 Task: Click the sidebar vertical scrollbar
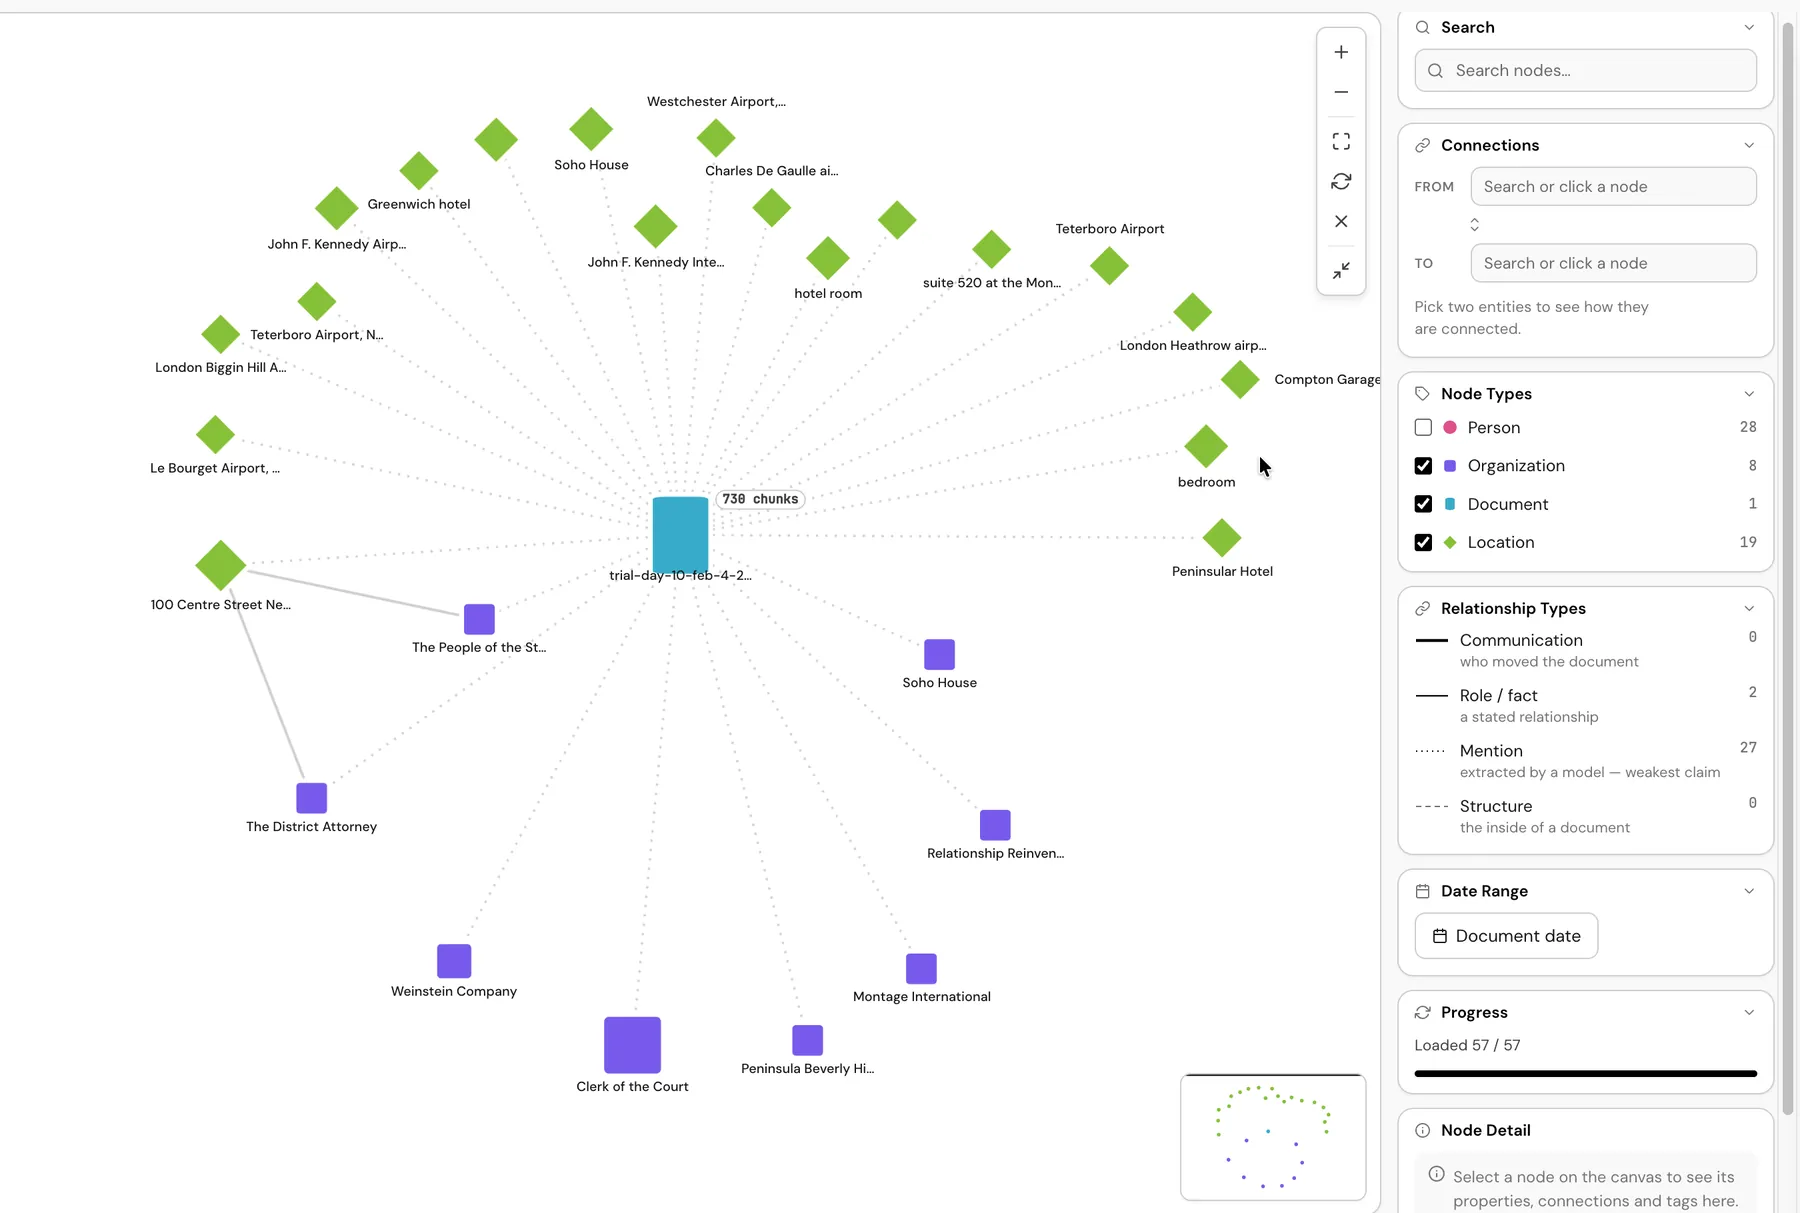click(x=1788, y=570)
